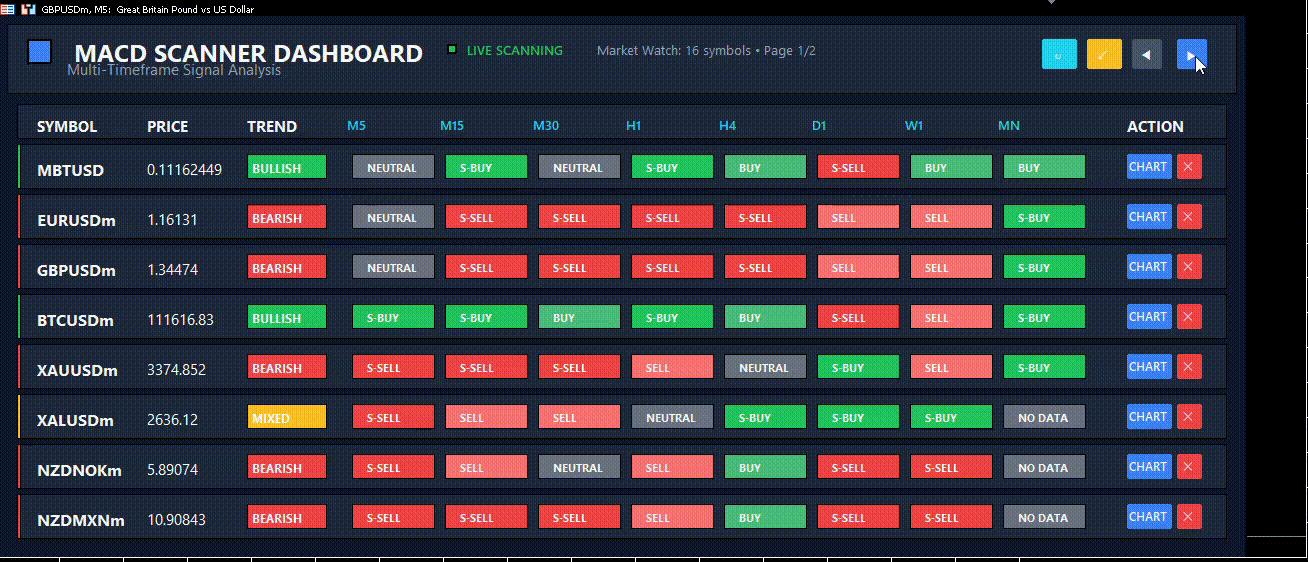Click the BULLISH trend badge for BTCUSDm
The height and width of the screenshot is (562, 1308).
[x=287, y=317]
